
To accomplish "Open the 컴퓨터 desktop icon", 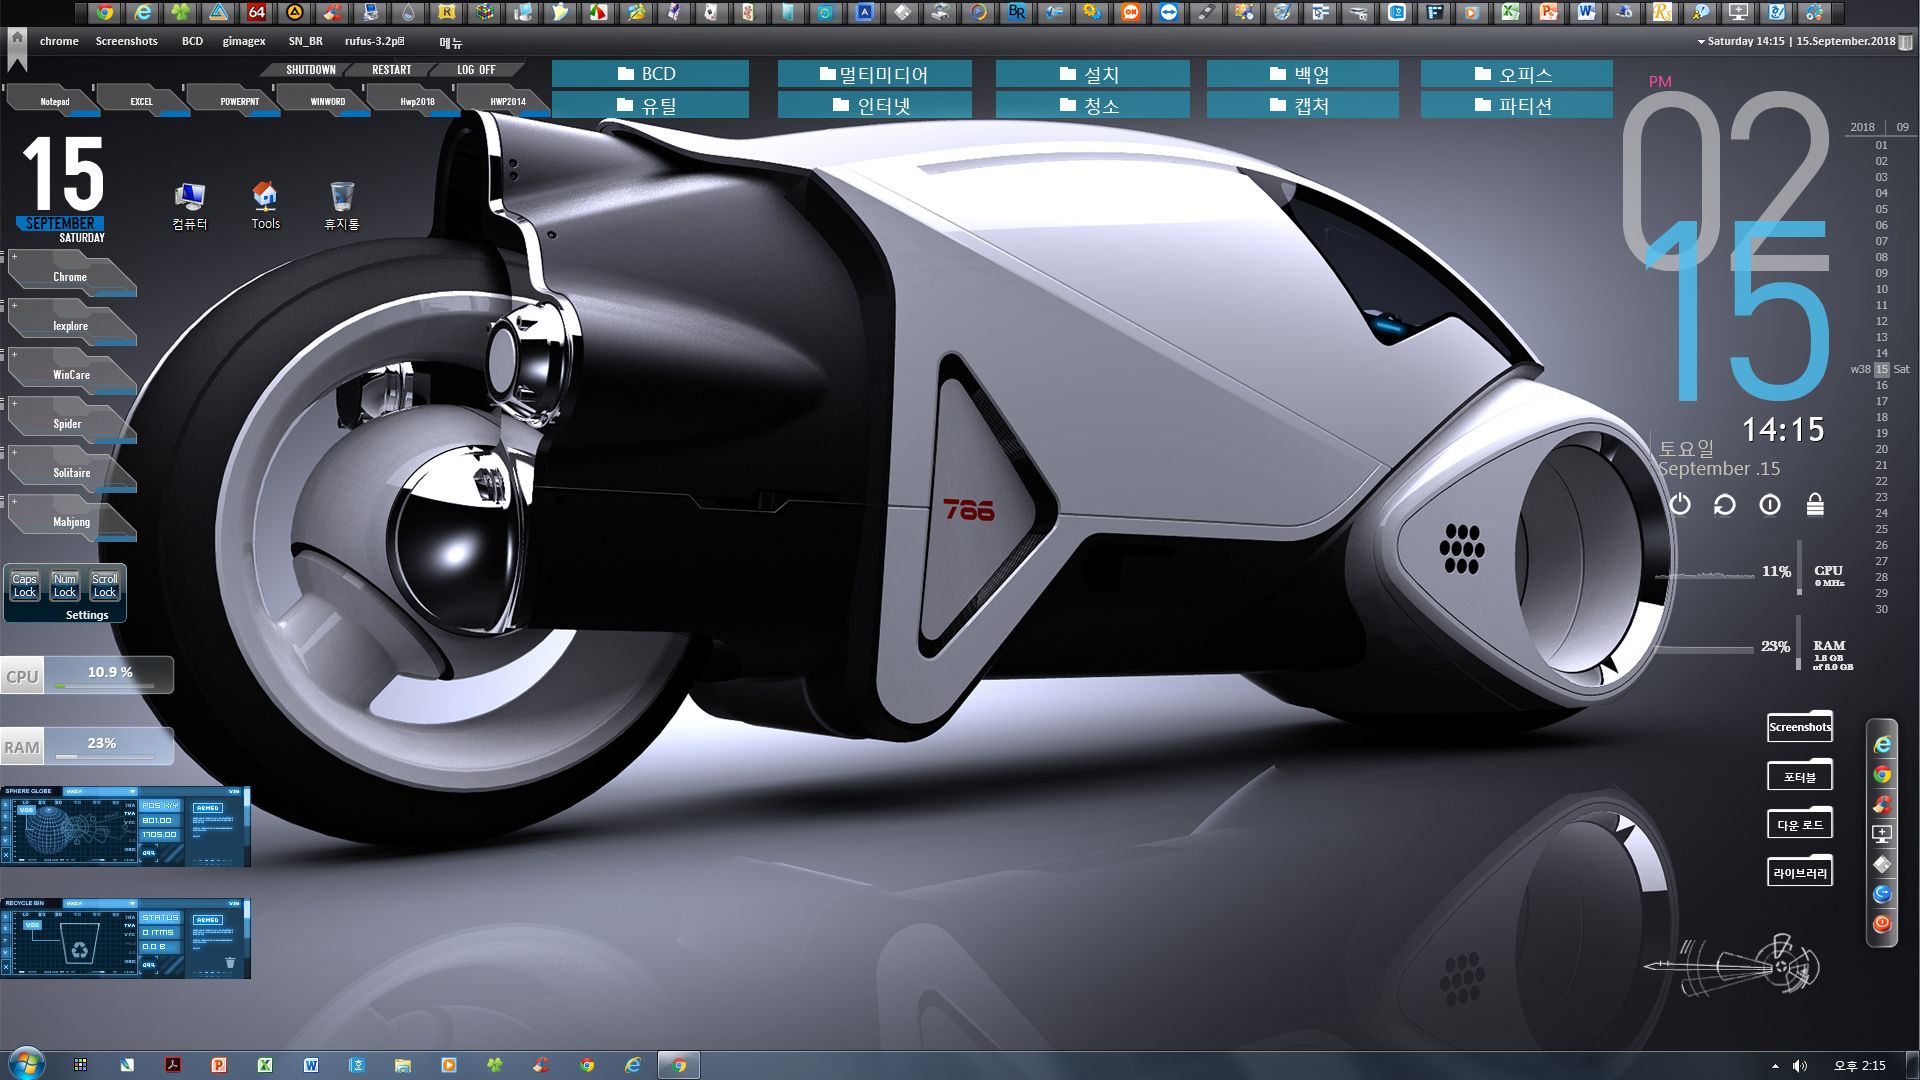I will (x=189, y=205).
